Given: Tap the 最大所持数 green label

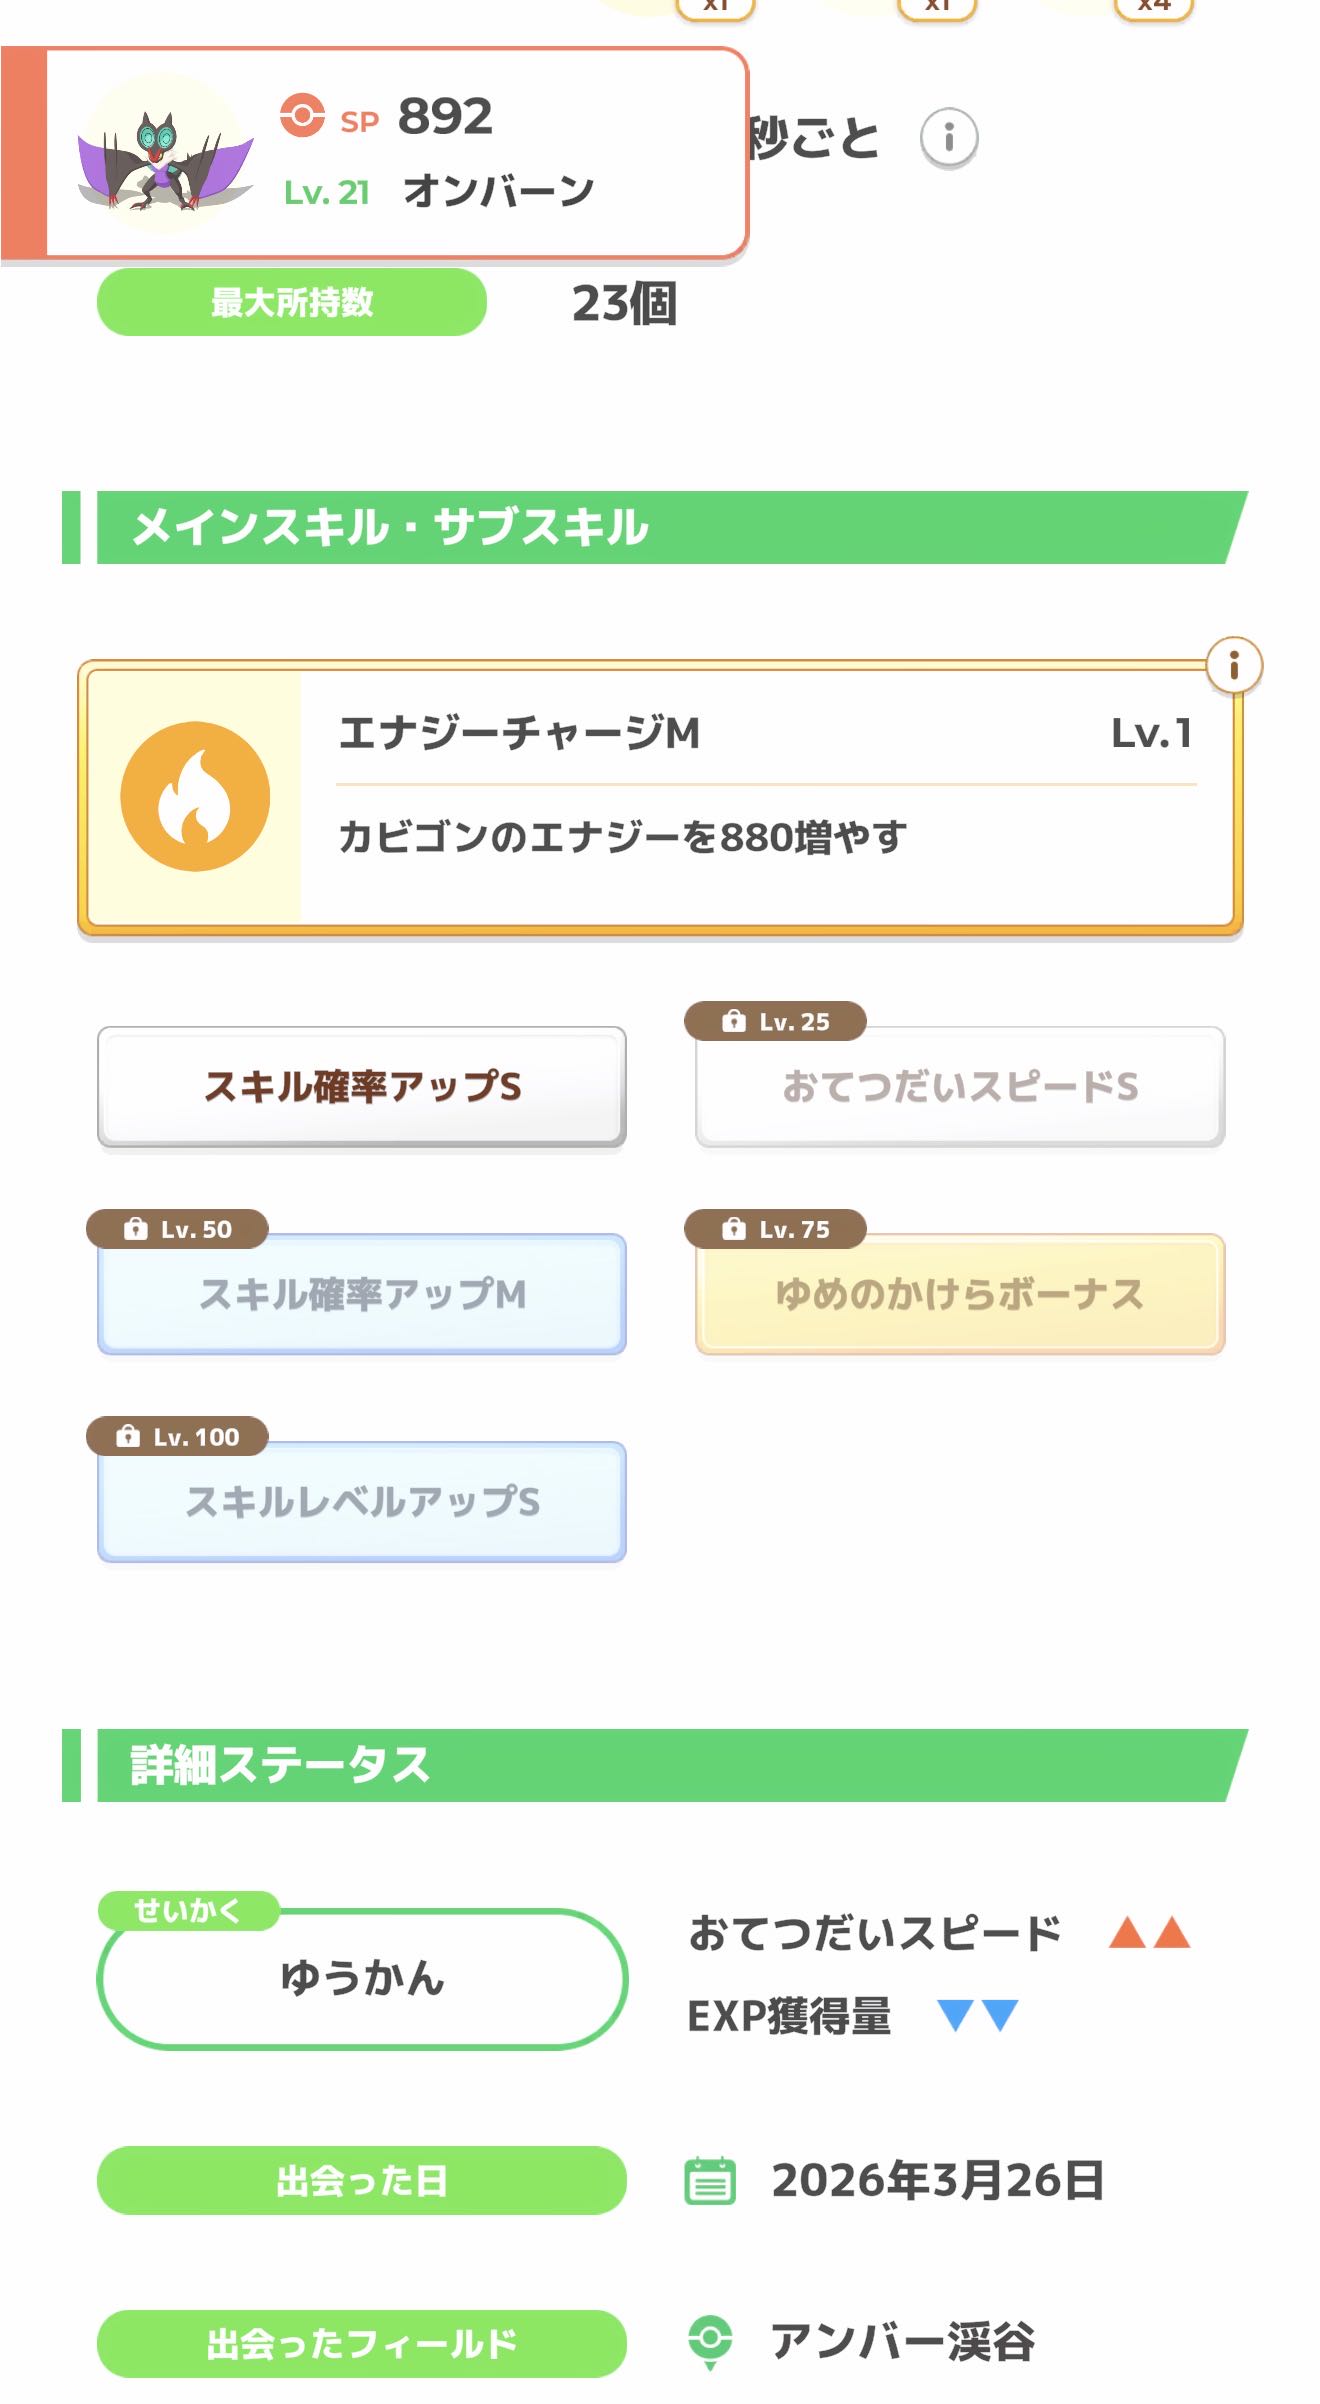Looking at the screenshot, I should tap(292, 302).
